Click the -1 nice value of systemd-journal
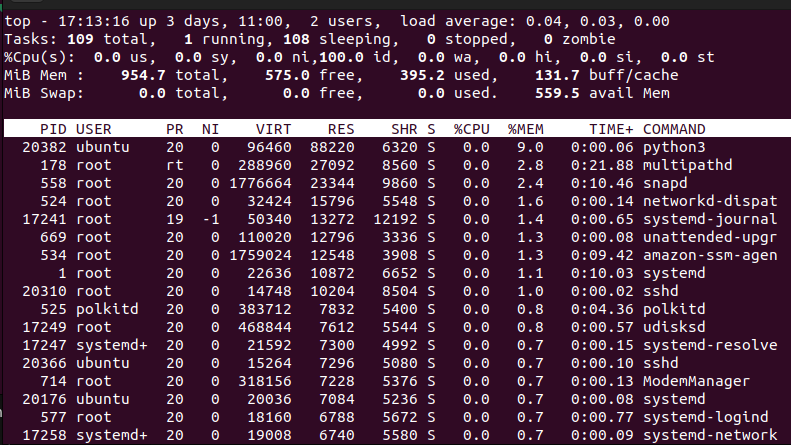Viewport: 791px width, 445px height. click(x=210, y=219)
